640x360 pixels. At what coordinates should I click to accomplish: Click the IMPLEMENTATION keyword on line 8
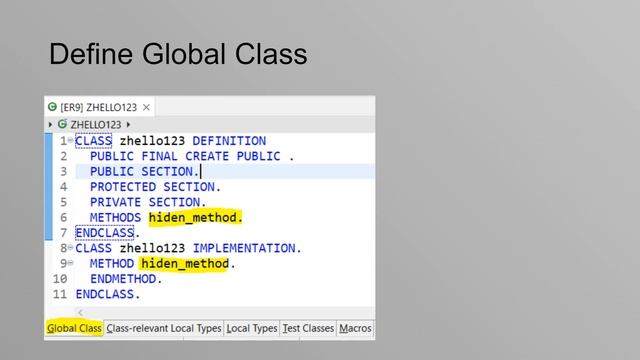(244, 248)
